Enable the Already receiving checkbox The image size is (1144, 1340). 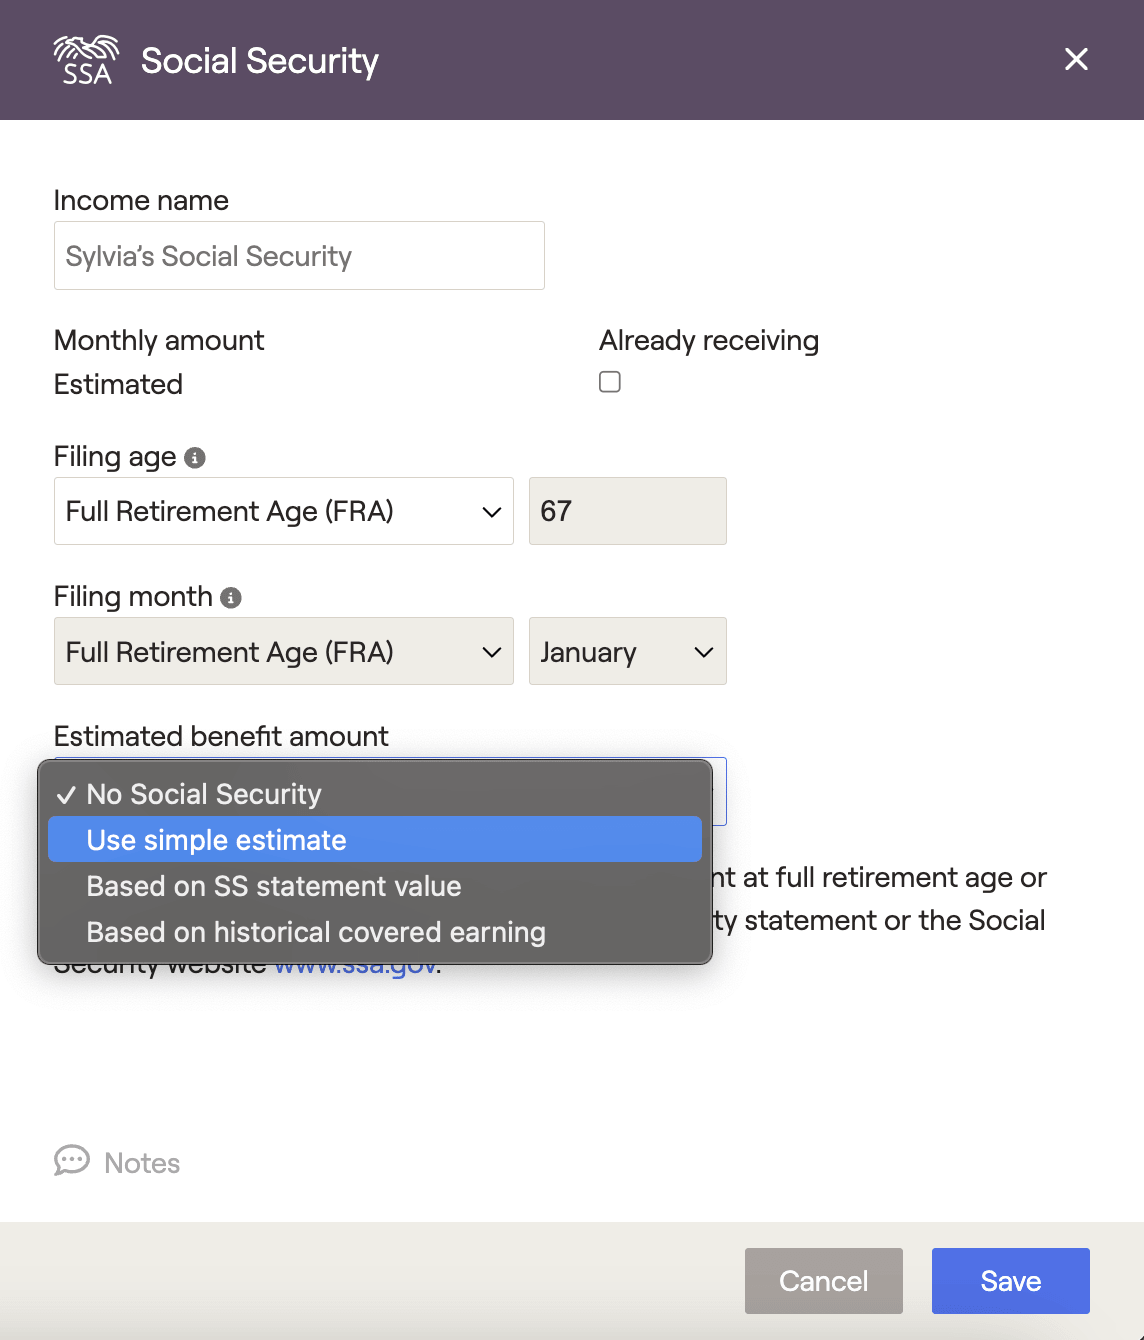[610, 382]
